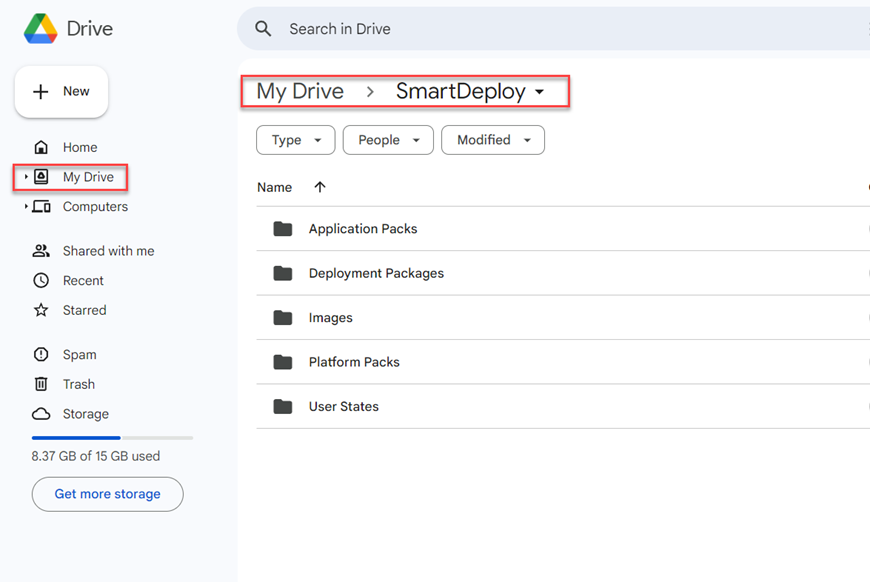The image size is (870, 582).
Task: Click the Name column header
Action: tap(275, 188)
